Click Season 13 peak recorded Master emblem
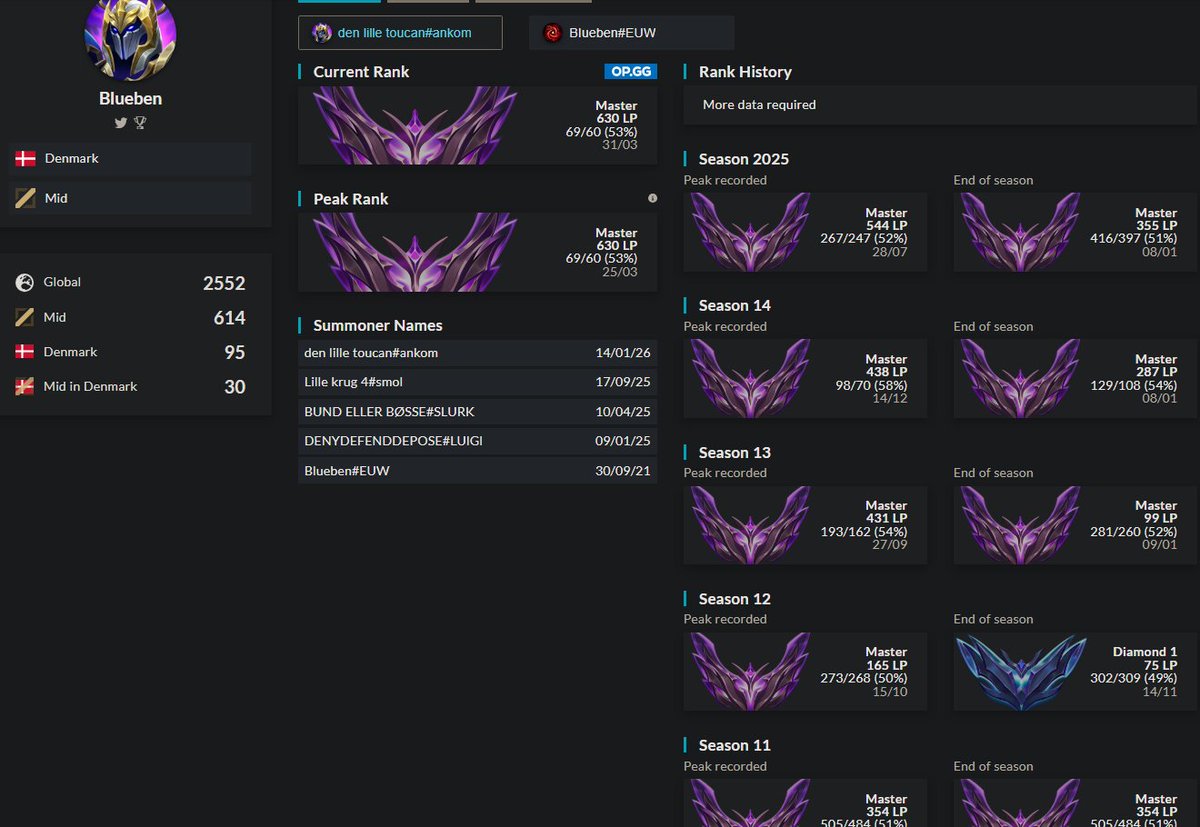This screenshot has width=1200, height=827. point(751,525)
